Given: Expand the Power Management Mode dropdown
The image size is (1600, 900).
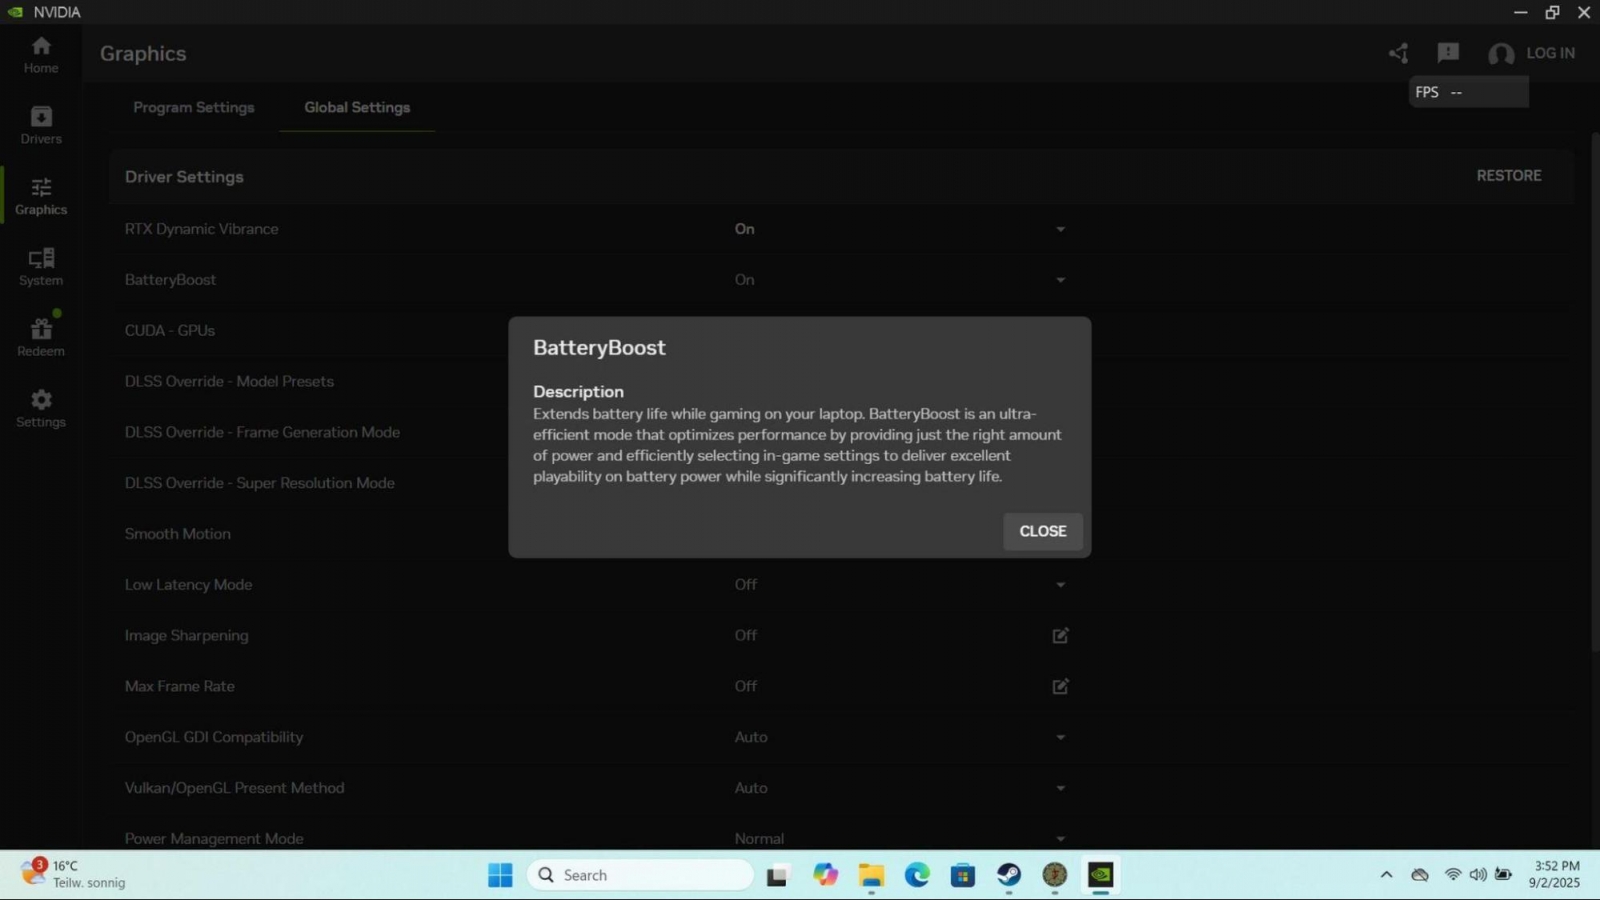Looking at the screenshot, I should coord(1059,838).
